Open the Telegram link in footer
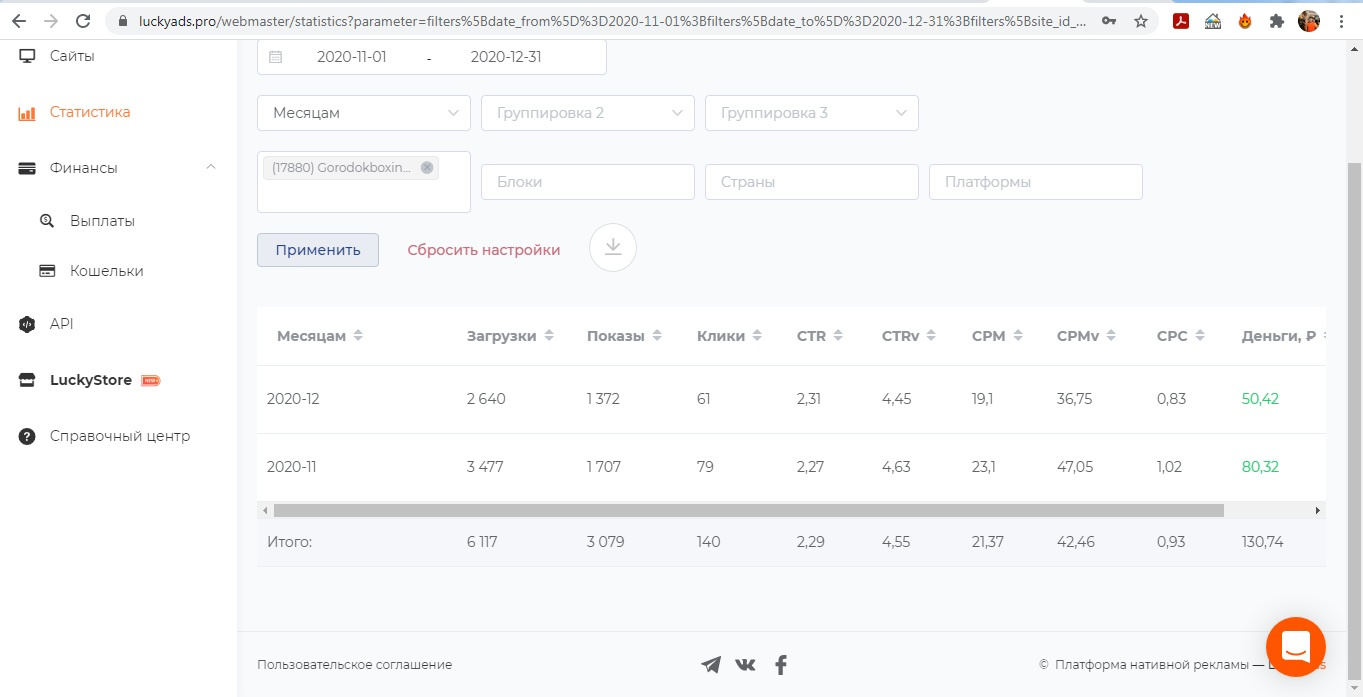The image size is (1363, 697). pyautogui.click(x=711, y=664)
